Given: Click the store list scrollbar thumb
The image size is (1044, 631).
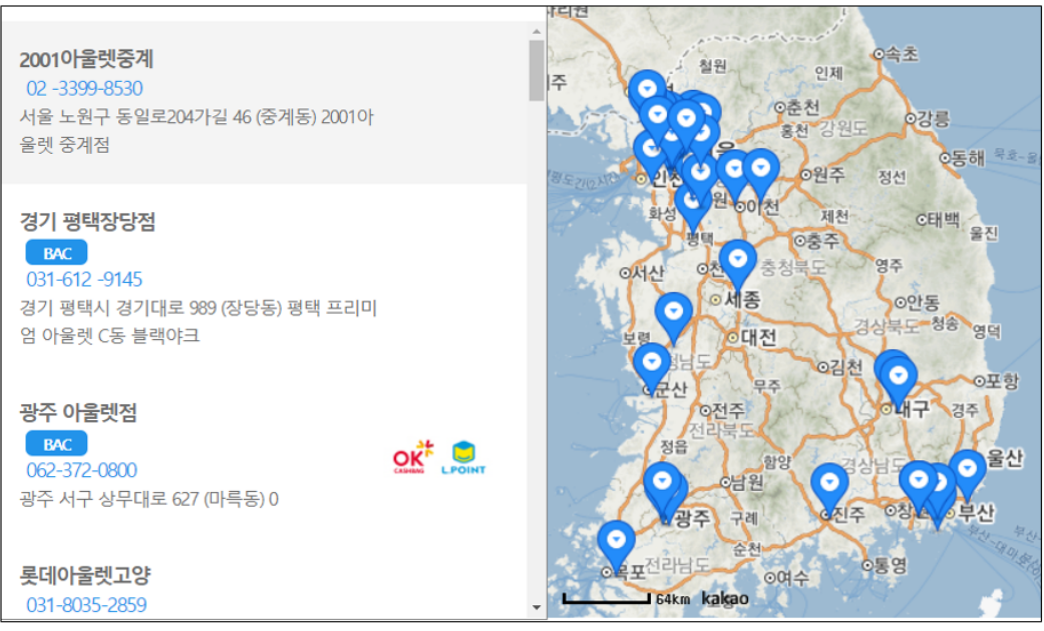Looking at the screenshot, I should tap(537, 71).
